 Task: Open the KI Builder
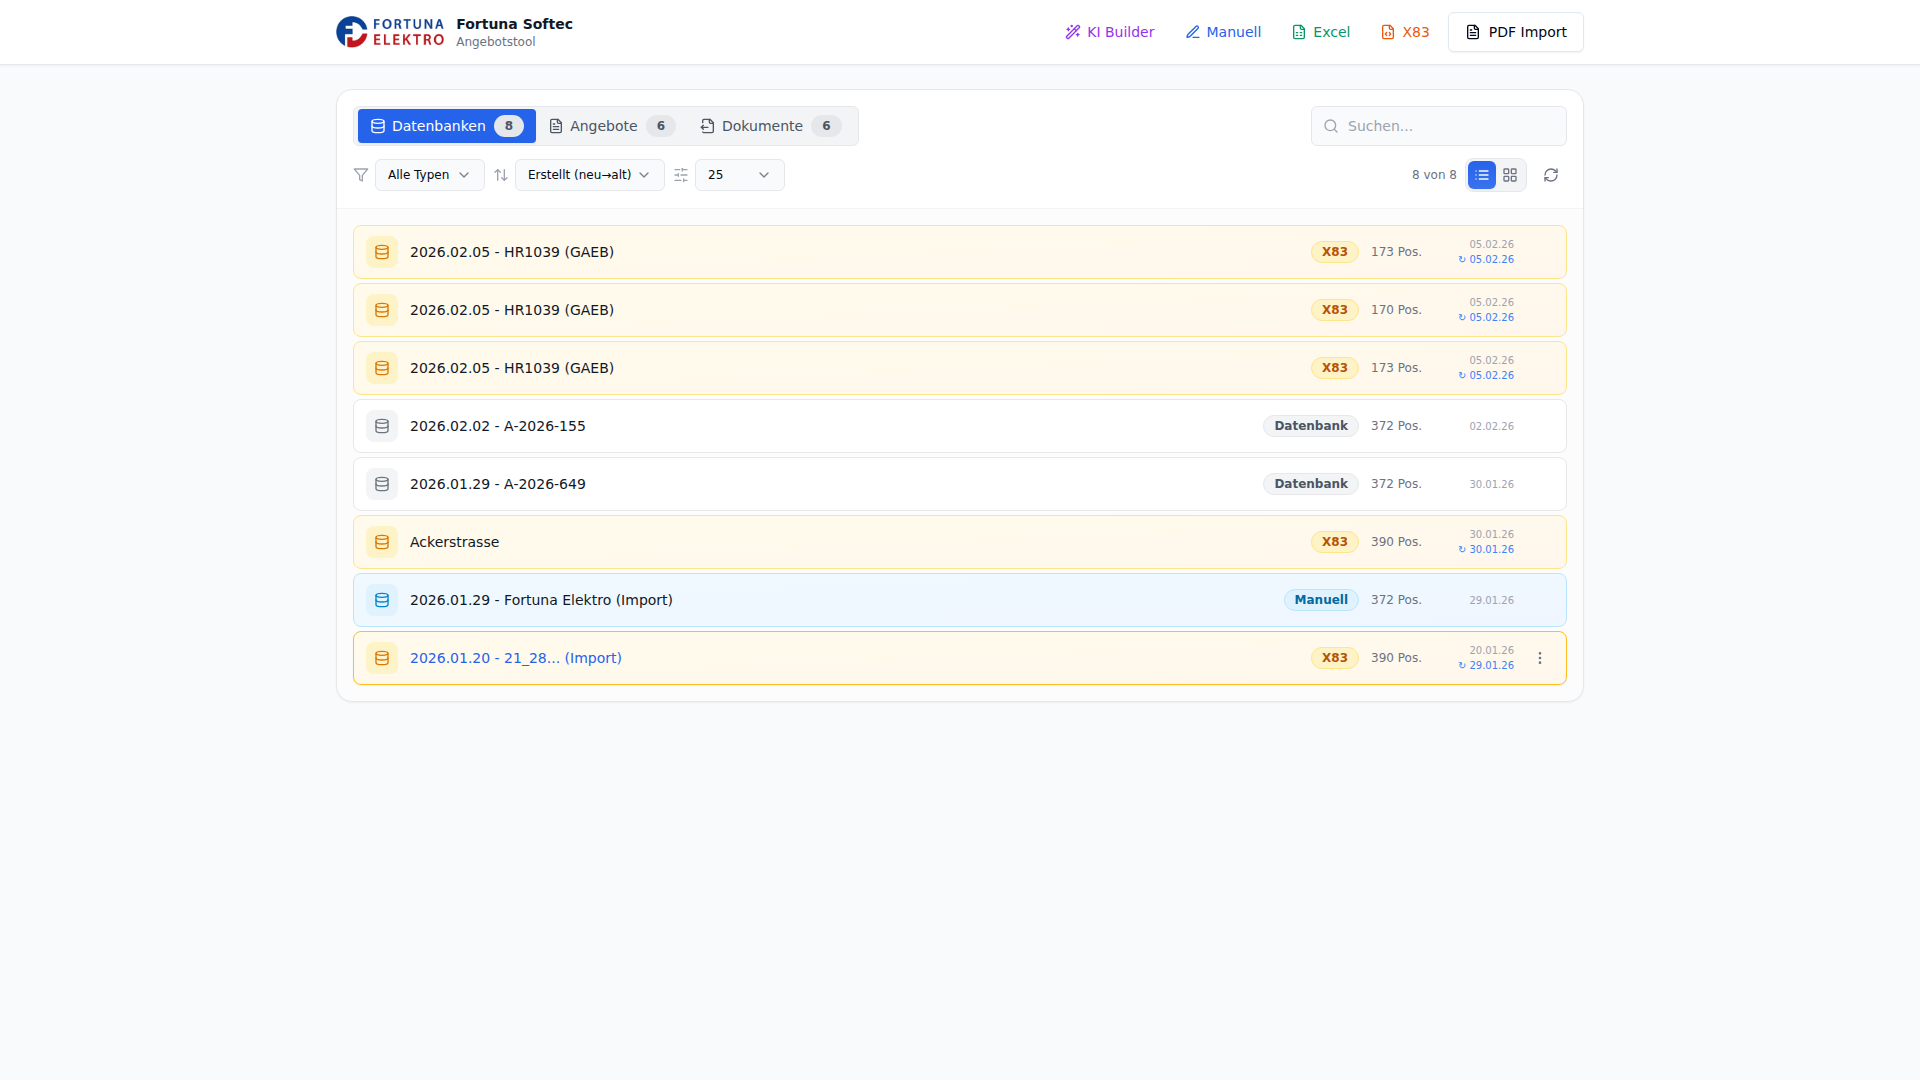(x=1110, y=32)
